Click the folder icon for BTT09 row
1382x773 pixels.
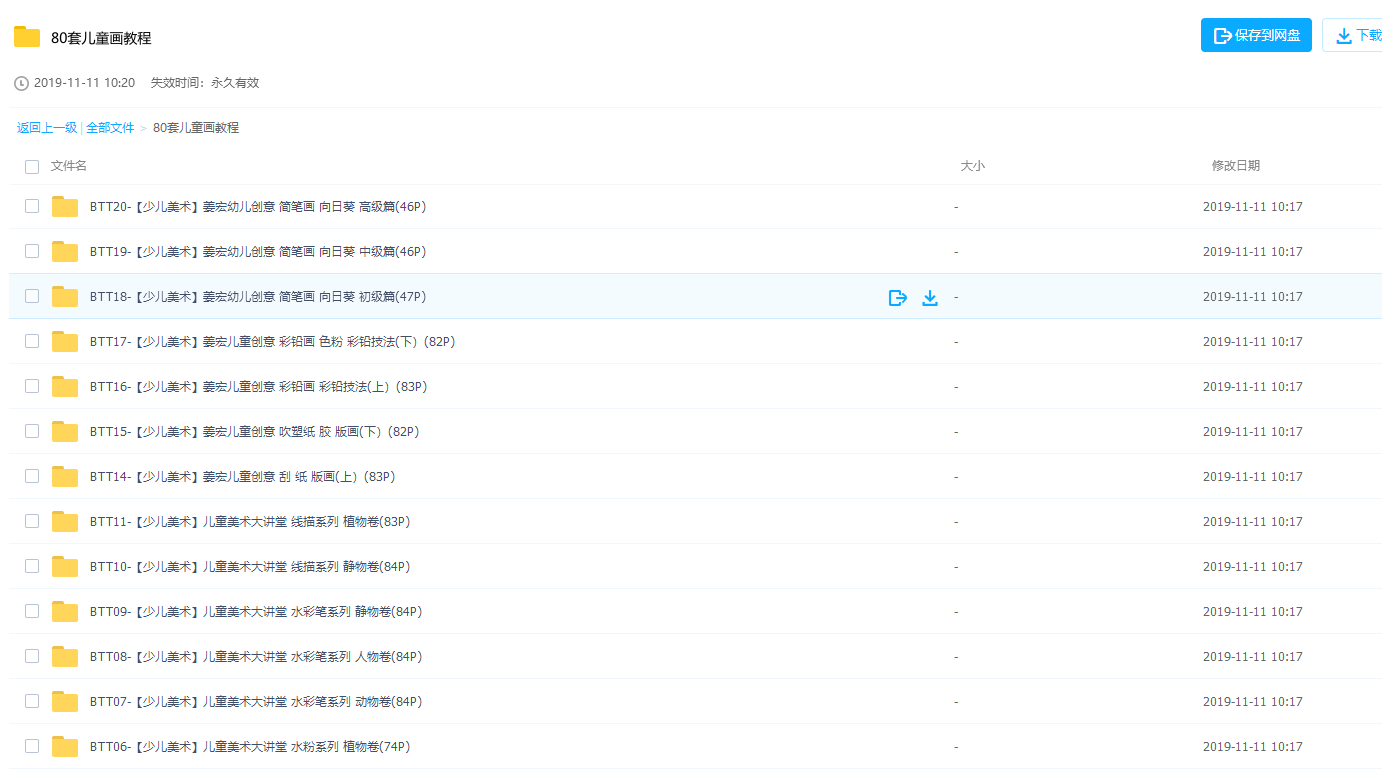65,612
